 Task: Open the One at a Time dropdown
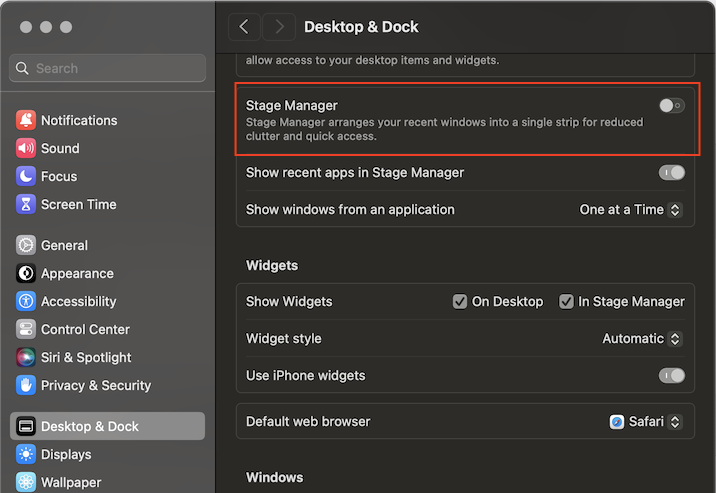coord(632,210)
